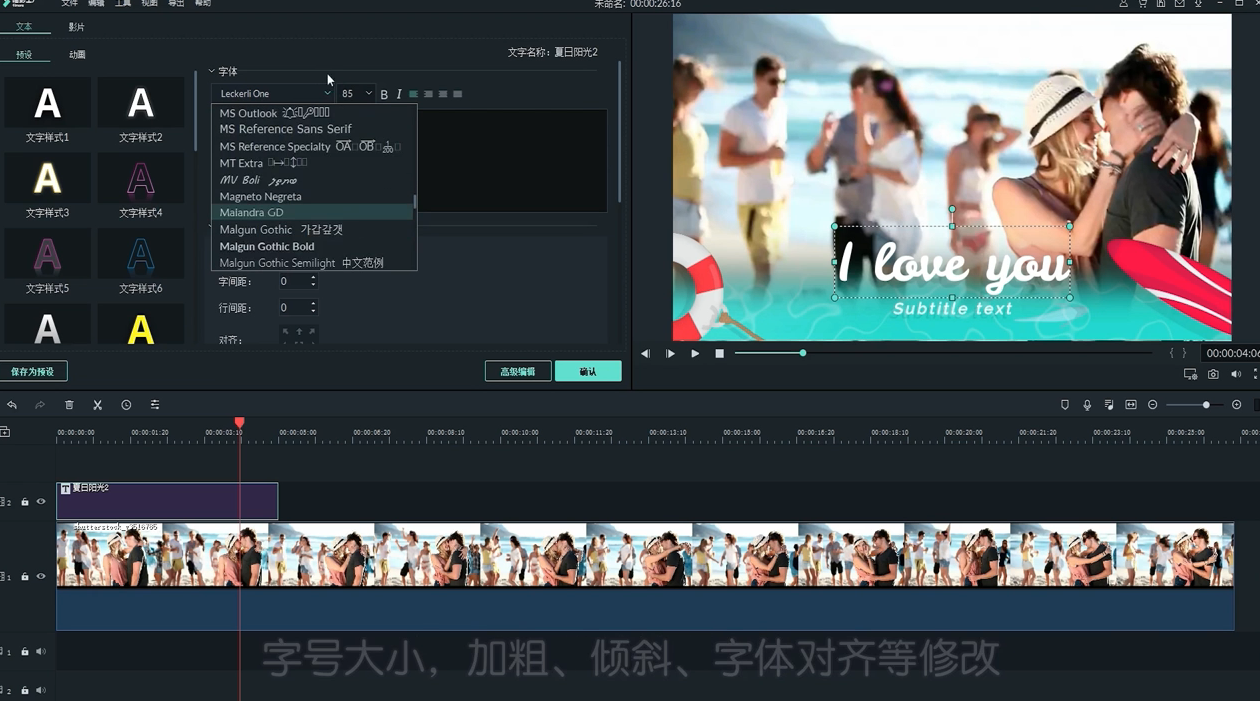This screenshot has width=1260, height=701.
Task: Click the timeline zoom slider handle
Action: (1206, 405)
